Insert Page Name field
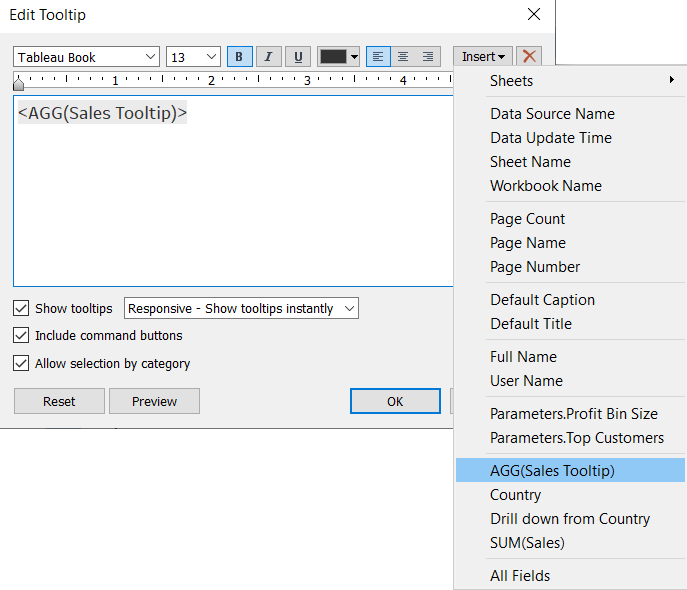 (x=570, y=243)
